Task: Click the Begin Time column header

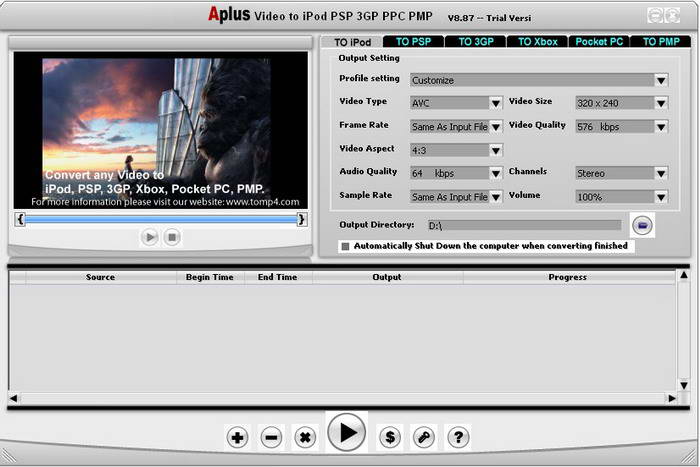Action: point(210,277)
